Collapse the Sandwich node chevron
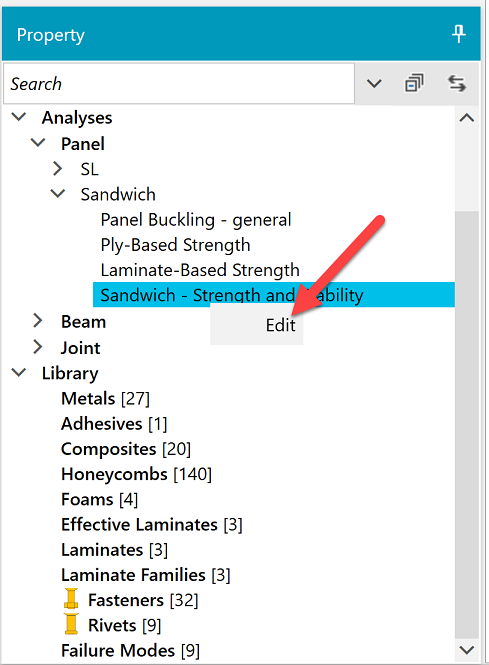This screenshot has height=665, width=489. coord(58,193)
